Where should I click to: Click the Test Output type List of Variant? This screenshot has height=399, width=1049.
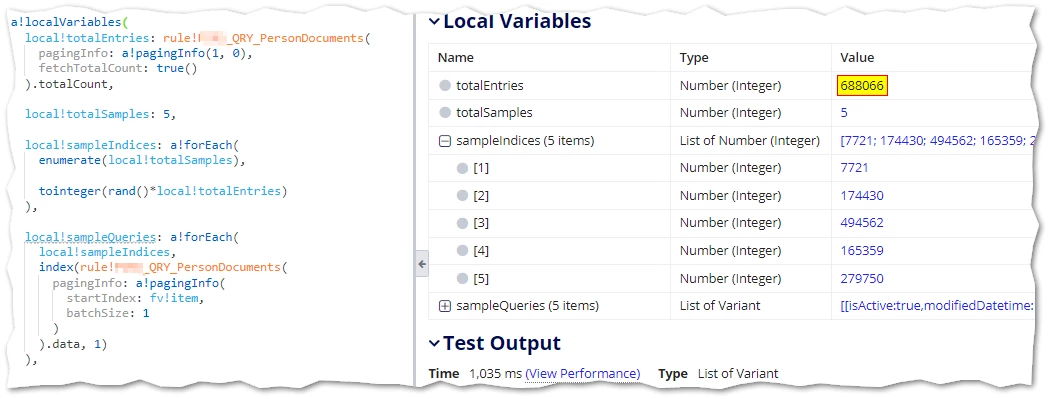[x=738, y=374]
